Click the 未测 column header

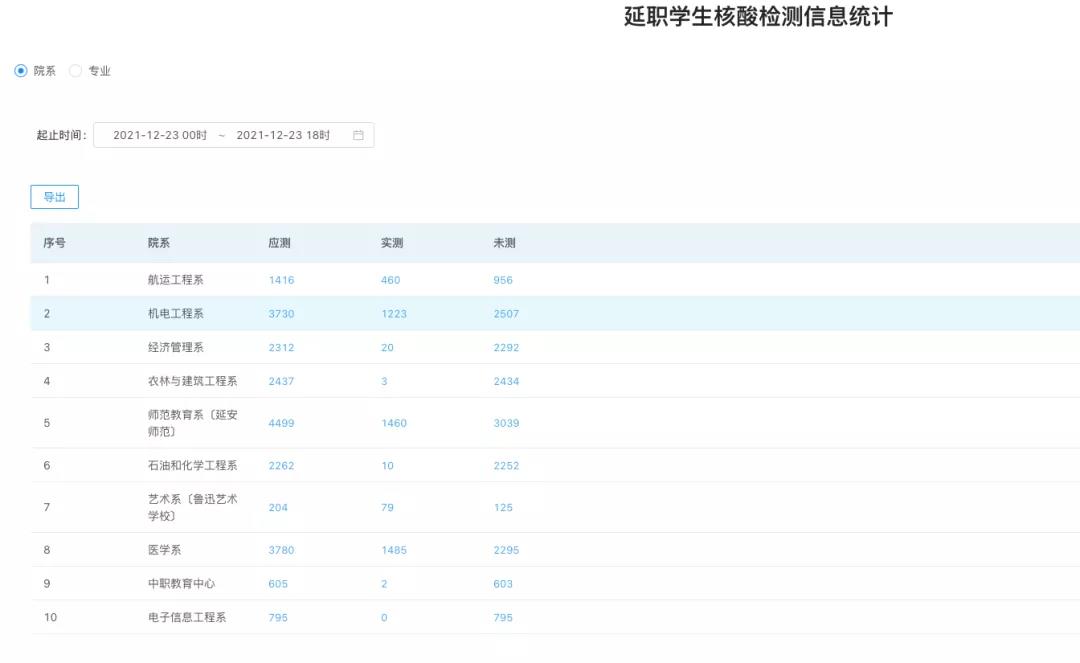click(x=504, y=242)
